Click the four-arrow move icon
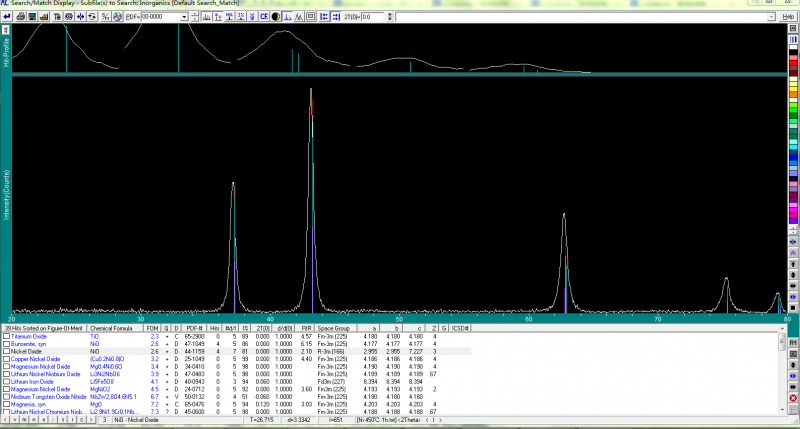This screenshot has width=800, height=429. [x=80, y=17]
